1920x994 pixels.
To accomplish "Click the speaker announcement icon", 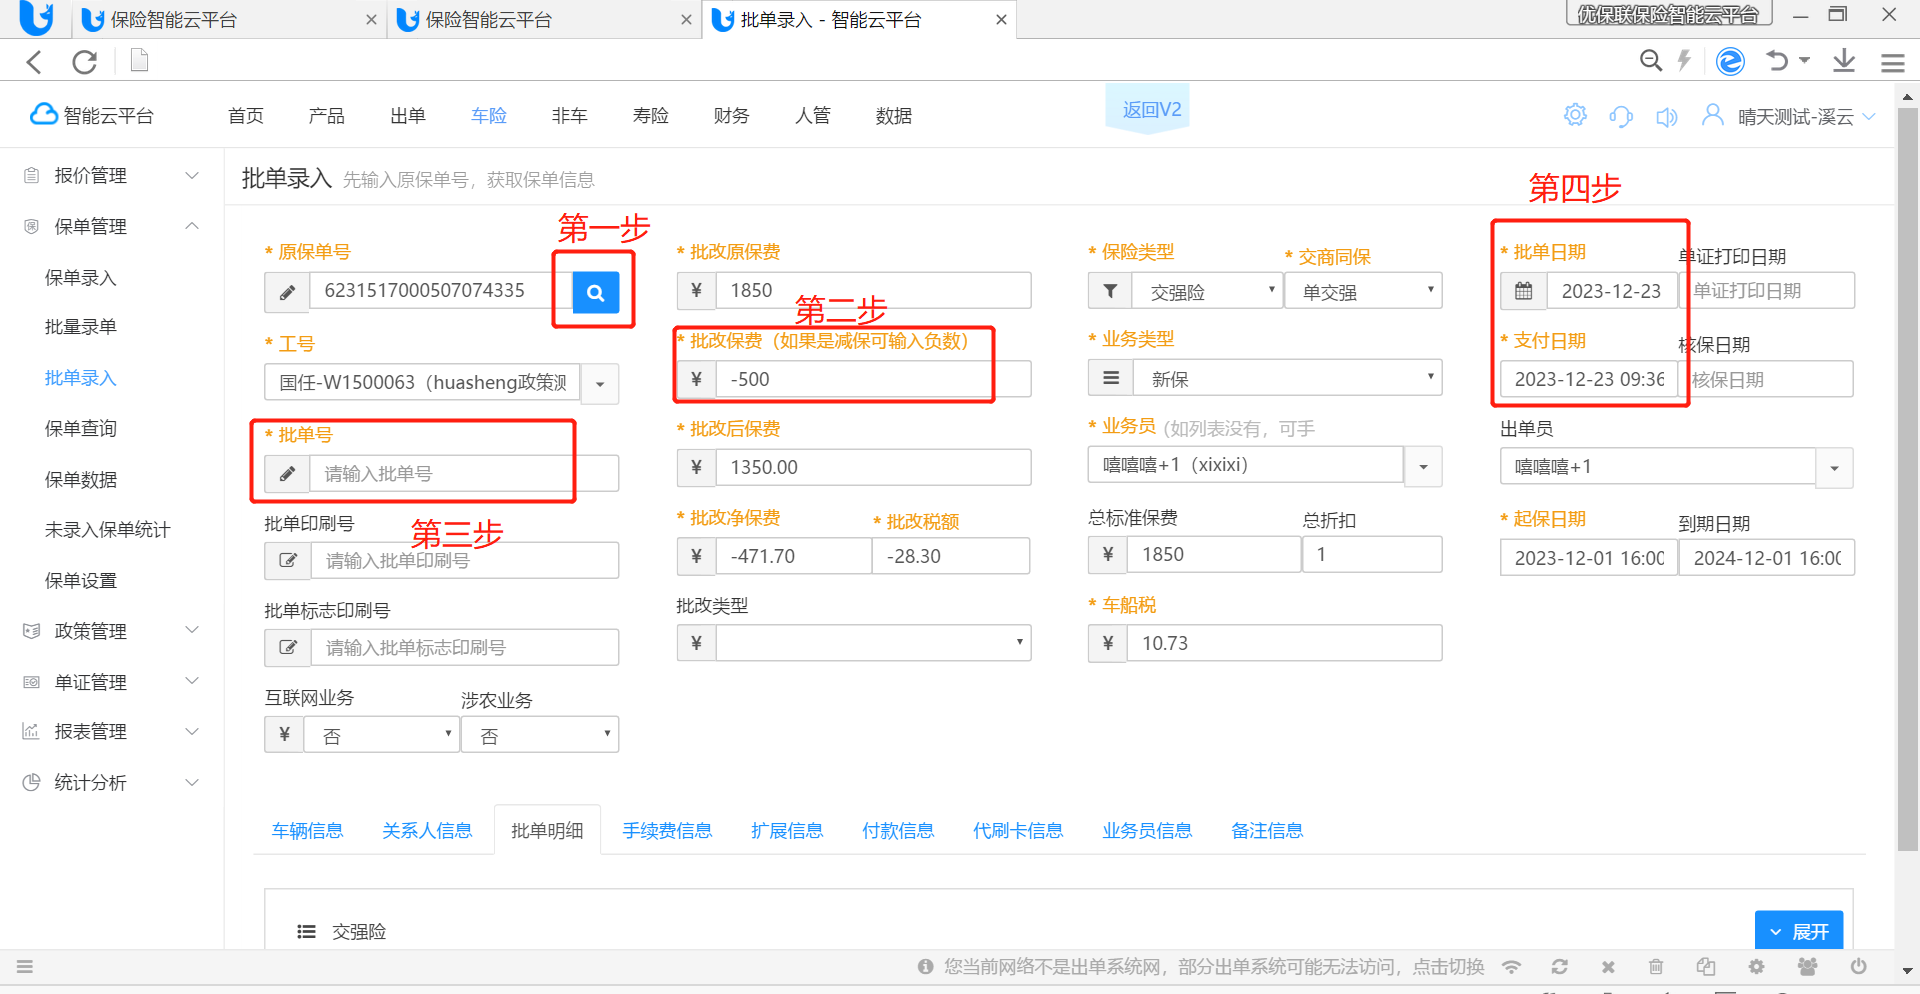I will coord(1666,117).
